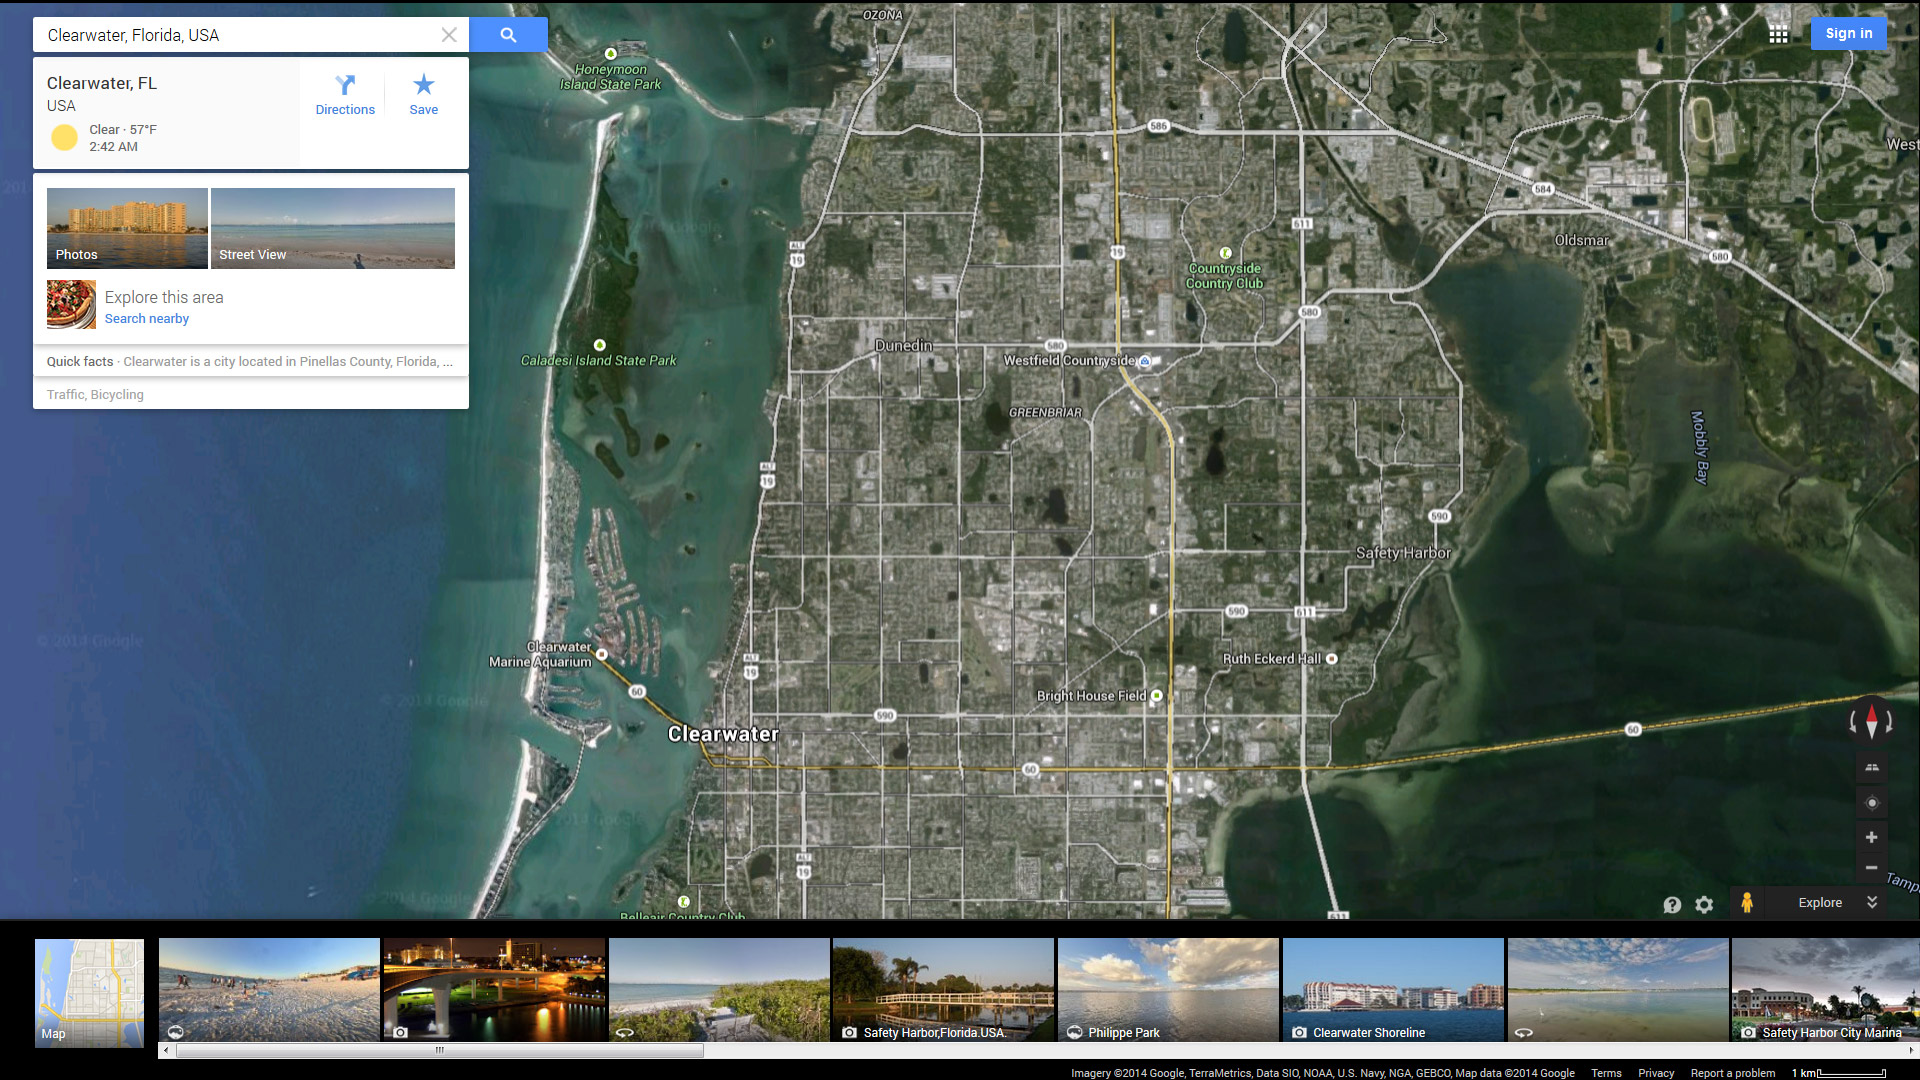Click the Search nearby link
Screen dimensions: 1920x1080
coord(147,319)
